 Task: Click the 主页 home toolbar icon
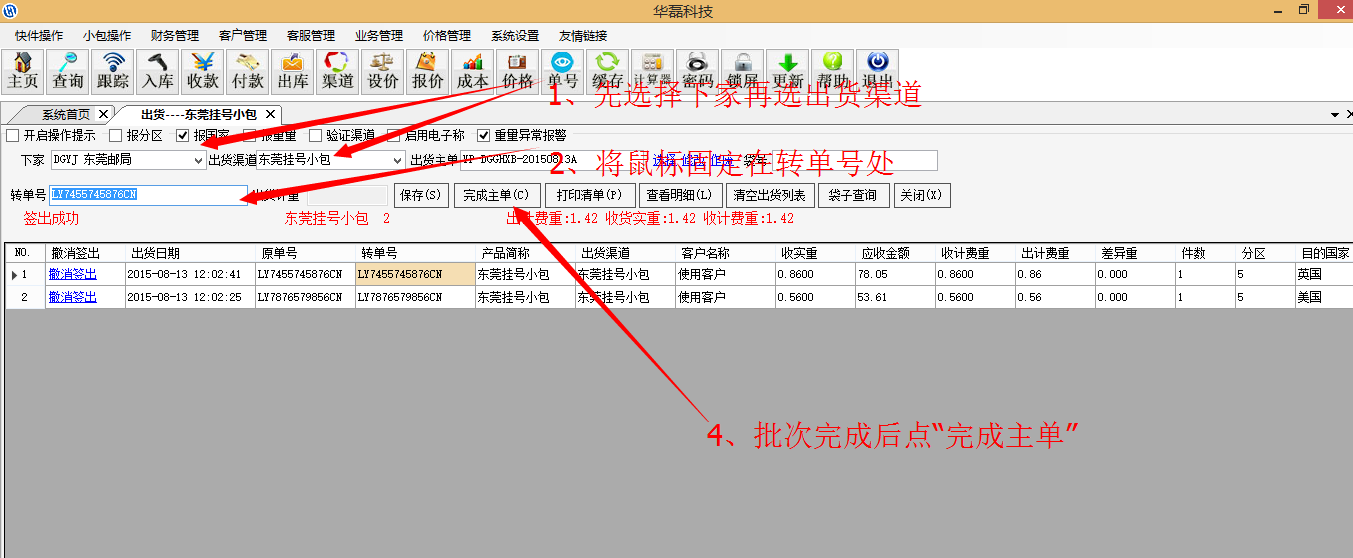tap(23, 71)
